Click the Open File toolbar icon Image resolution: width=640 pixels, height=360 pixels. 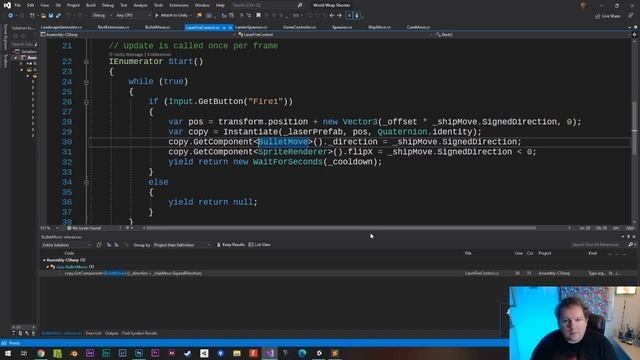[x=43, y=16]
